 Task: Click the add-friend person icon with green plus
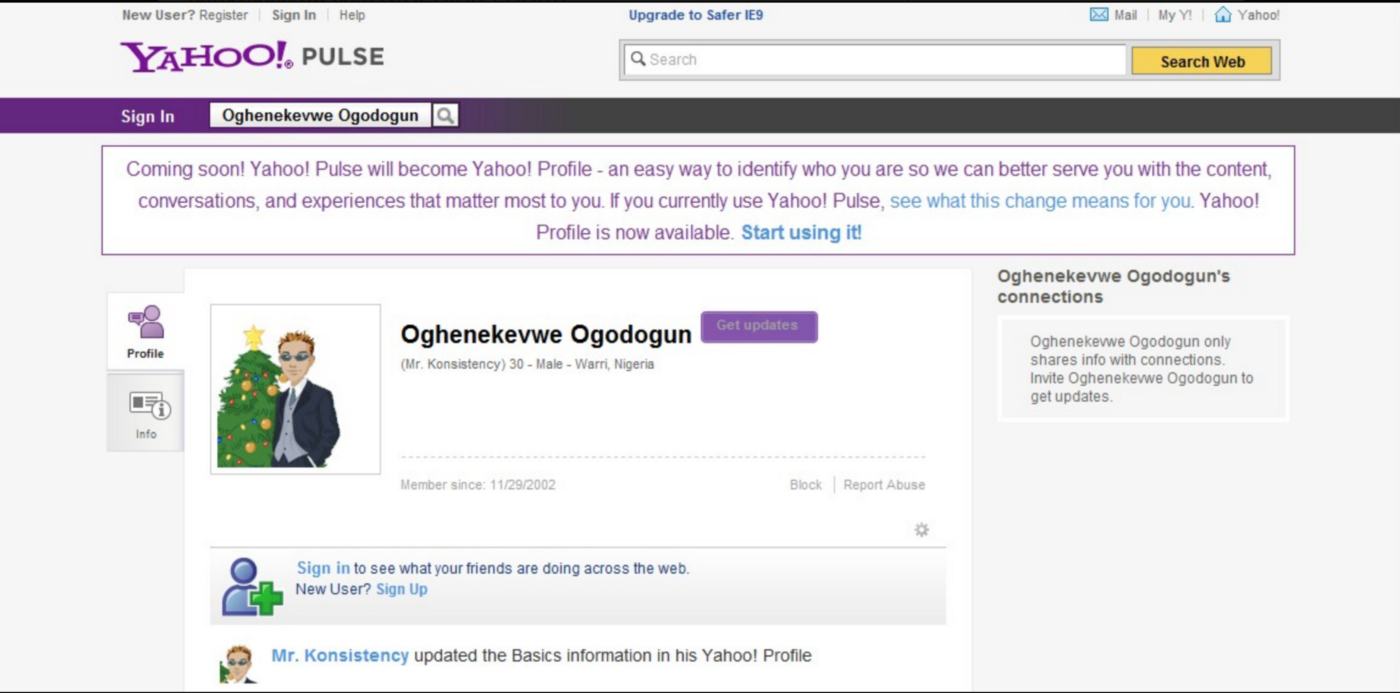click(x=252, y=586)
